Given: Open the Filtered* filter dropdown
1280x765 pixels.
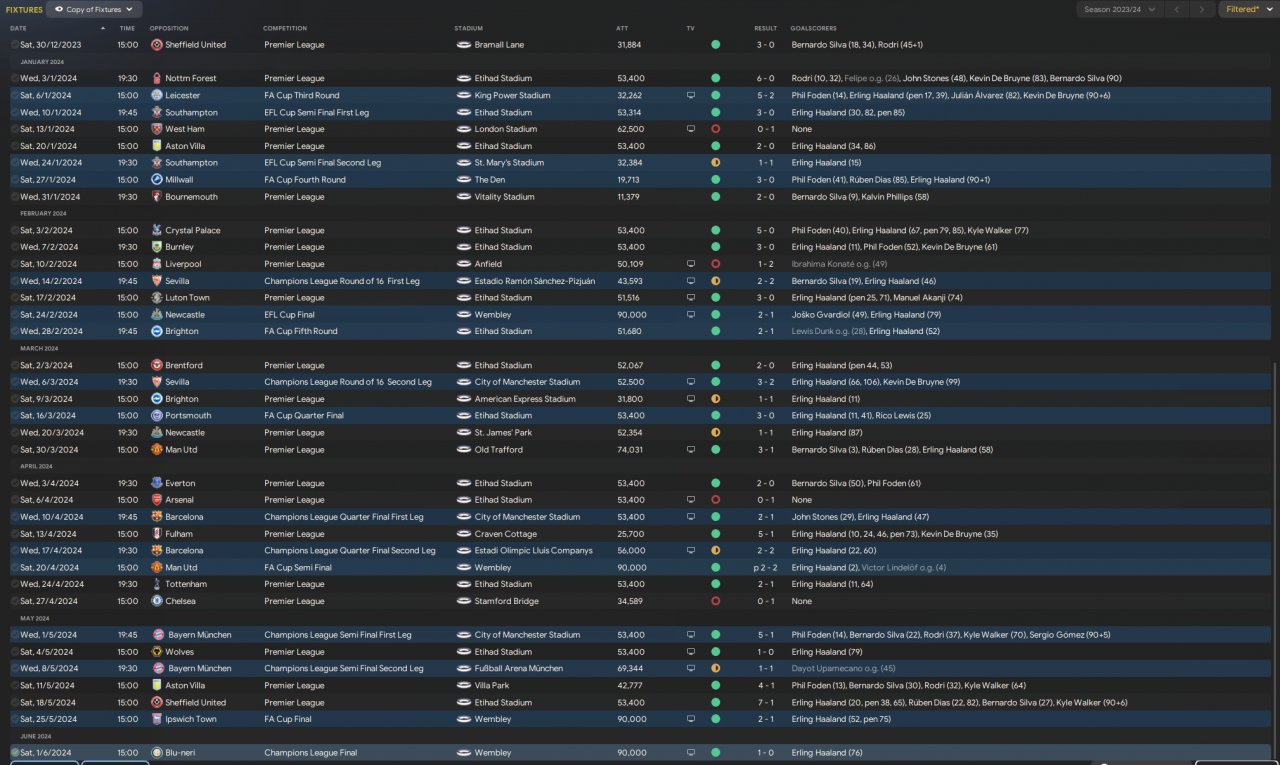Looking at the screenshot, I should click(x=1247, y=9).
